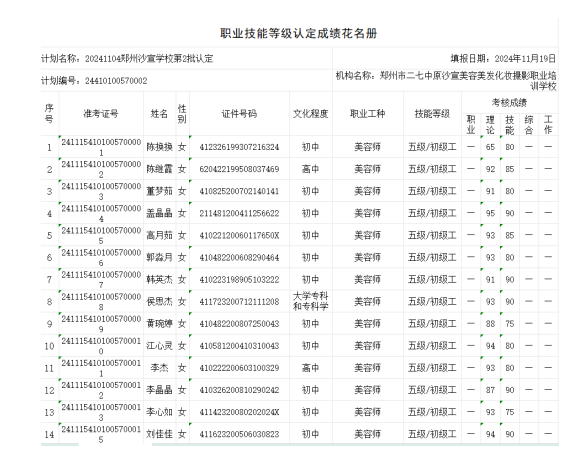The height and width of the screenshot is (459, 584).
Task: Select the name cell 刘佳佳
Action: [x=159, y=434]
